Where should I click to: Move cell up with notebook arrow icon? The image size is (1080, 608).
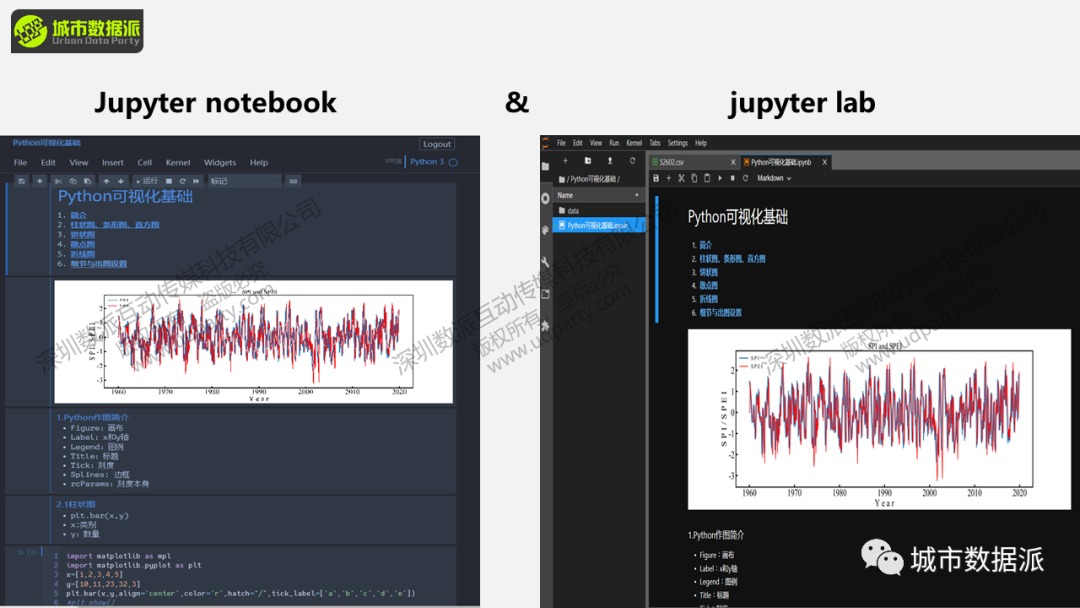106,181
